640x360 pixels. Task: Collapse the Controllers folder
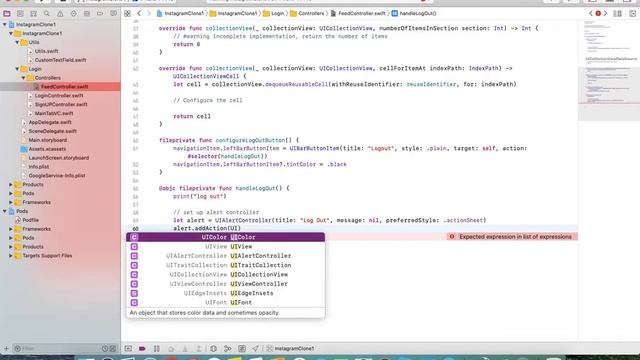point(23,78)
